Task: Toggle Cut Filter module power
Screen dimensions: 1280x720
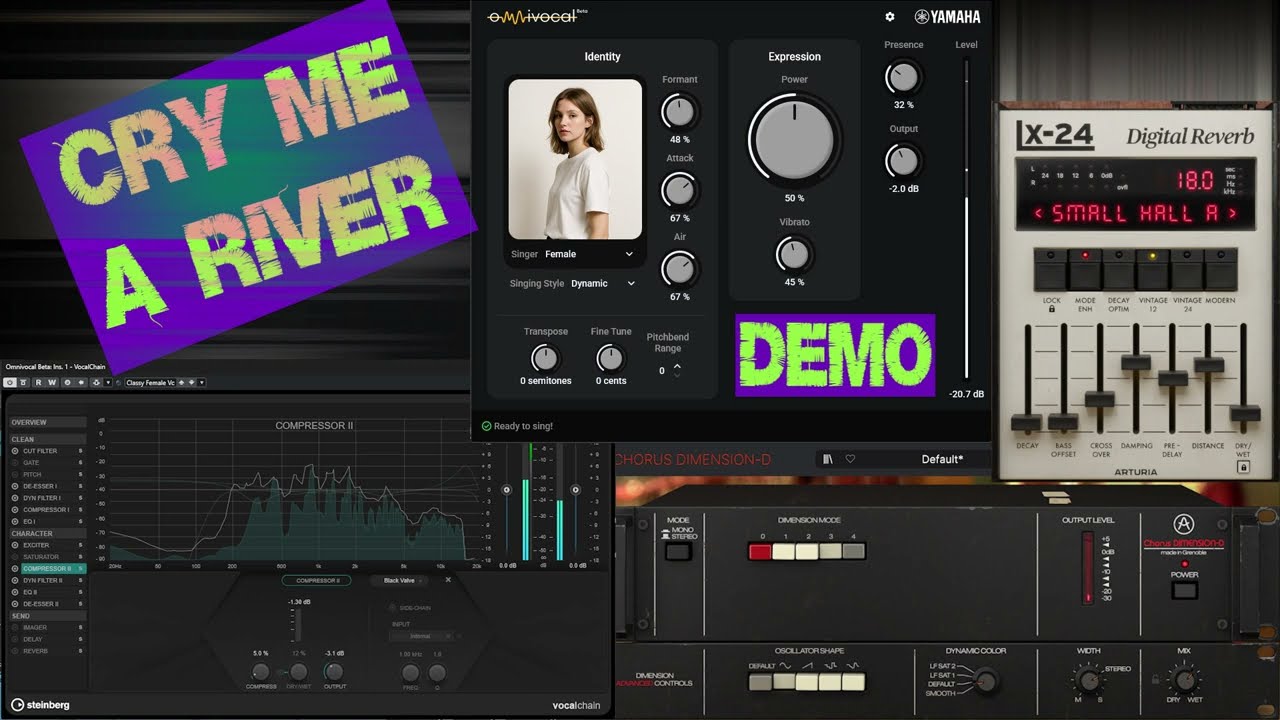Action: 16,451
